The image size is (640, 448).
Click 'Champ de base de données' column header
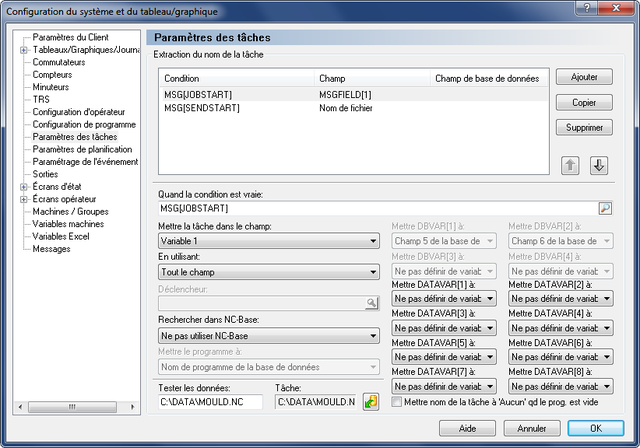[x=489, y=78]
